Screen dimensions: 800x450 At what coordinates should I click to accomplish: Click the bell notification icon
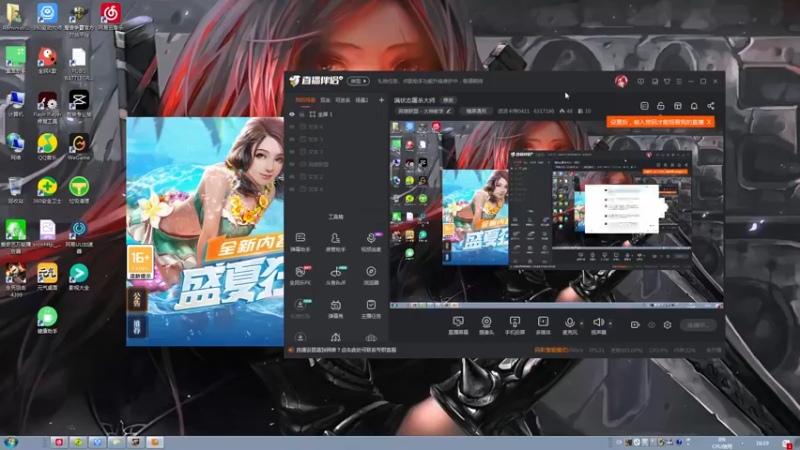(x=694, y=106)
